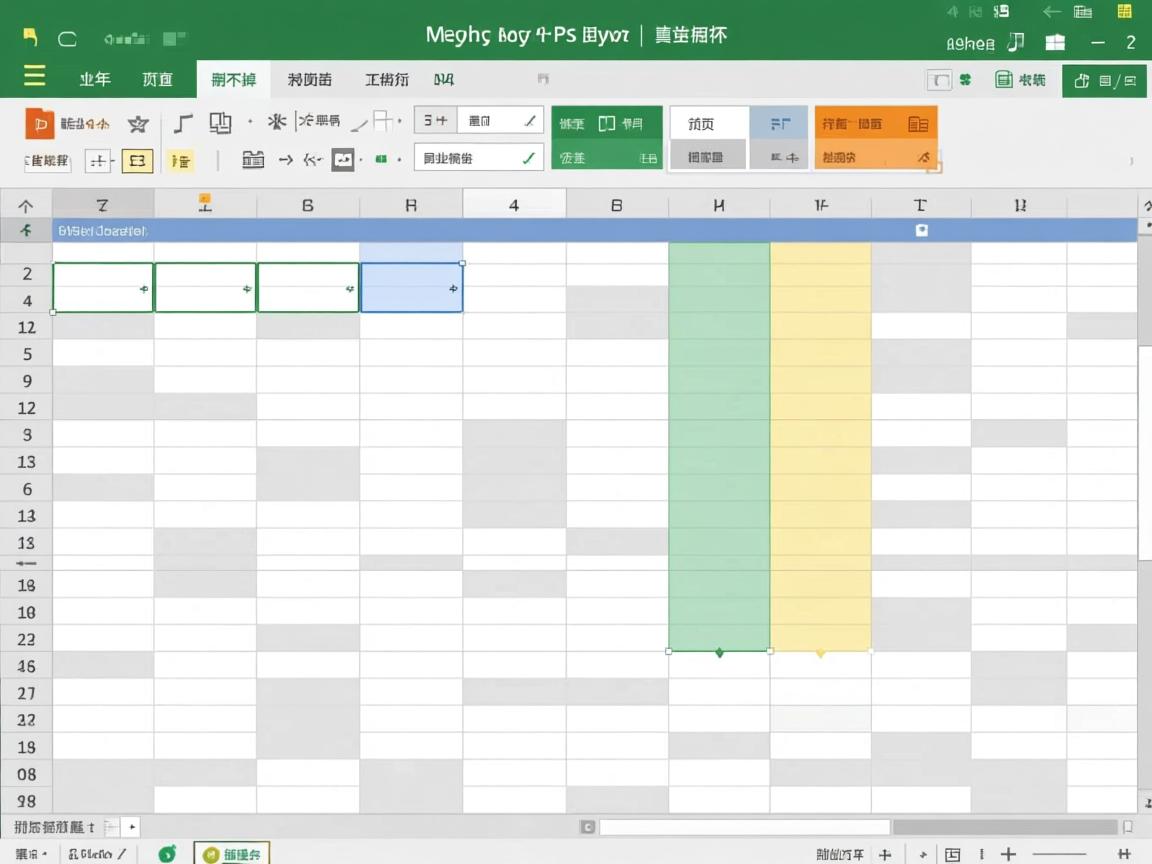The width and height of the screenshot is (1152, 864).
Task: Expand dropdown arrow in the first green-bordered cell
Action: [145, 288]
